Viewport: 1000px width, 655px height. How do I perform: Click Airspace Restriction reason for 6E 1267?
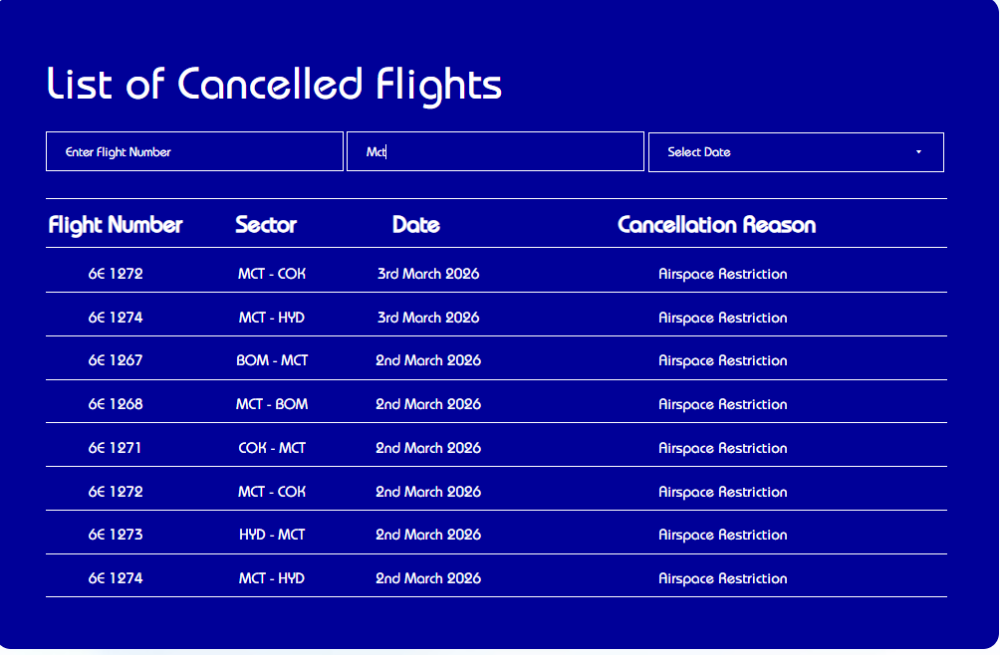coord(722,361)
